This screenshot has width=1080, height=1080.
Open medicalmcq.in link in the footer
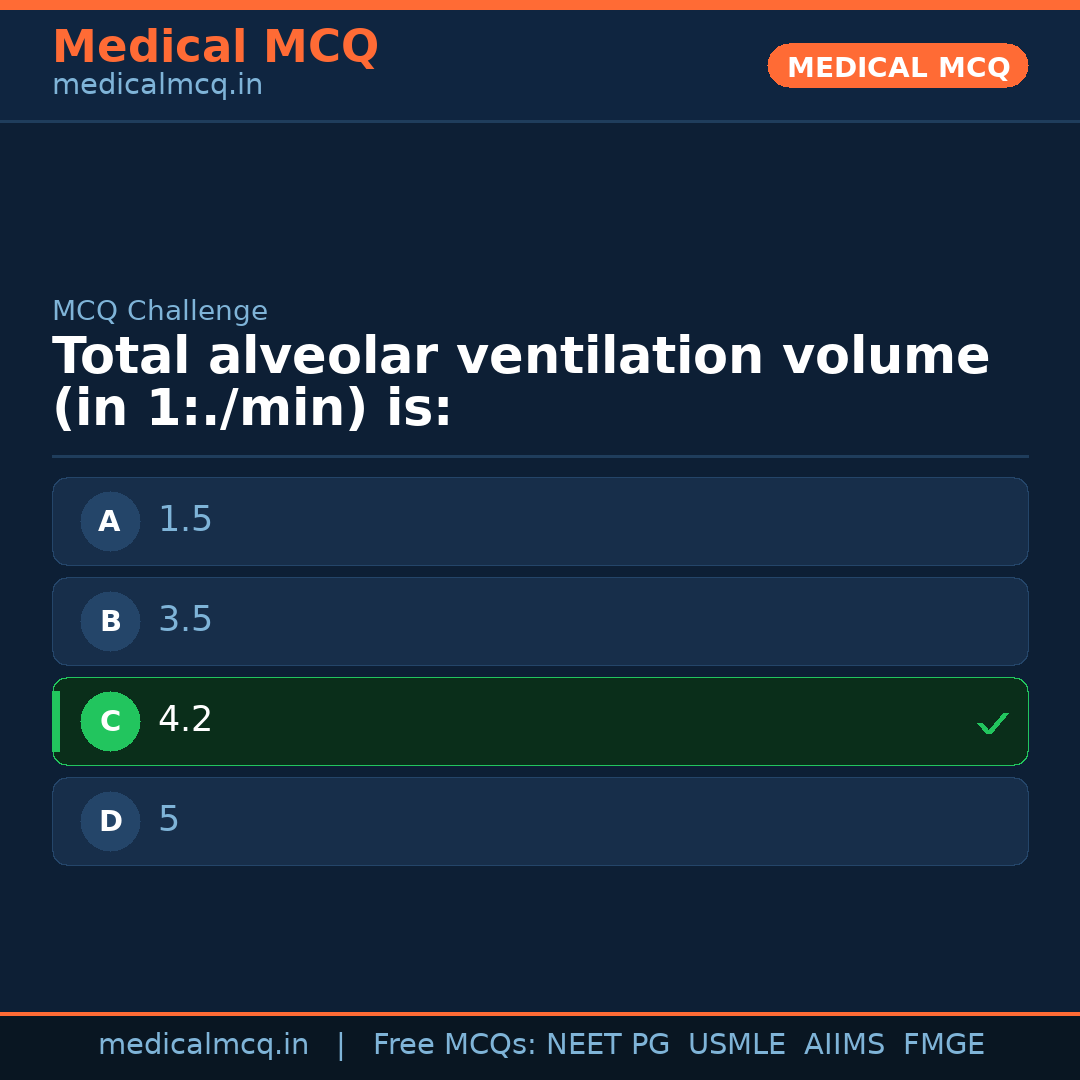203,1045
